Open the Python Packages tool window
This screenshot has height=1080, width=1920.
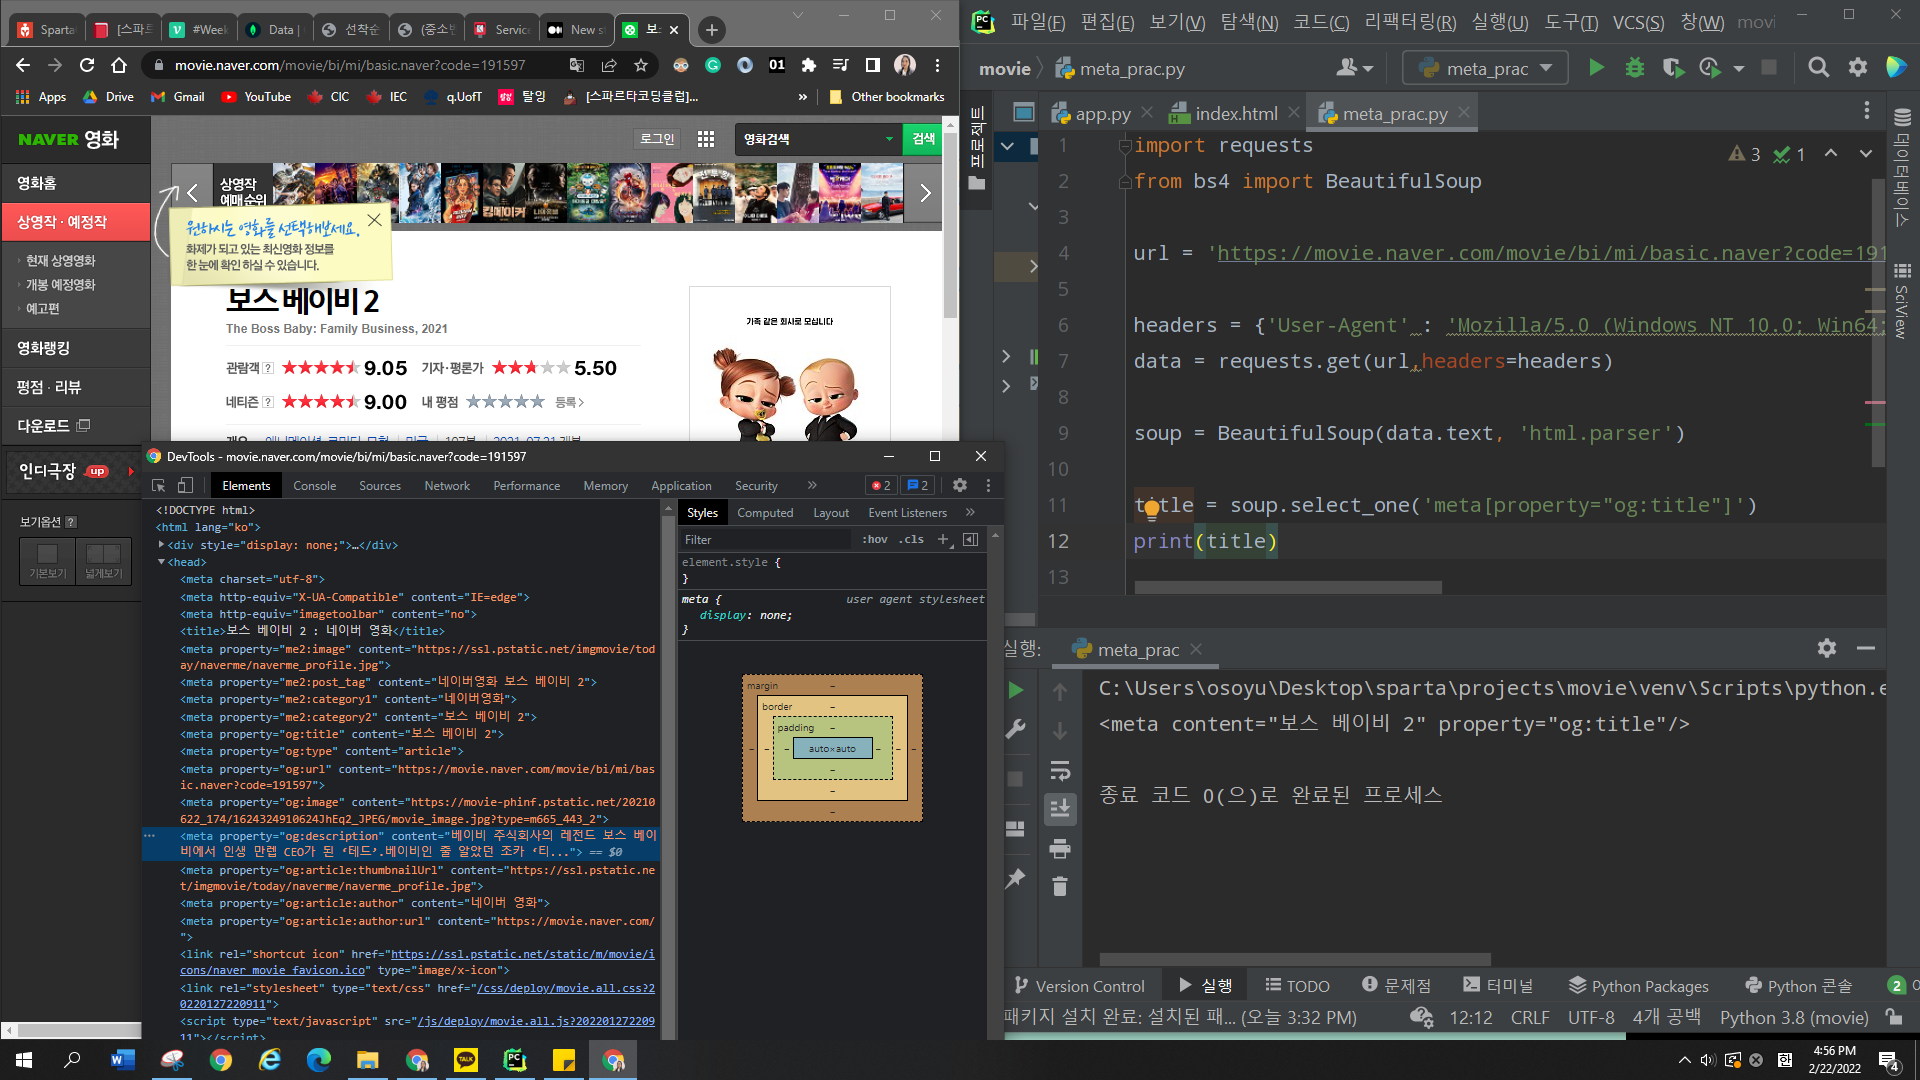(1638, 986)
